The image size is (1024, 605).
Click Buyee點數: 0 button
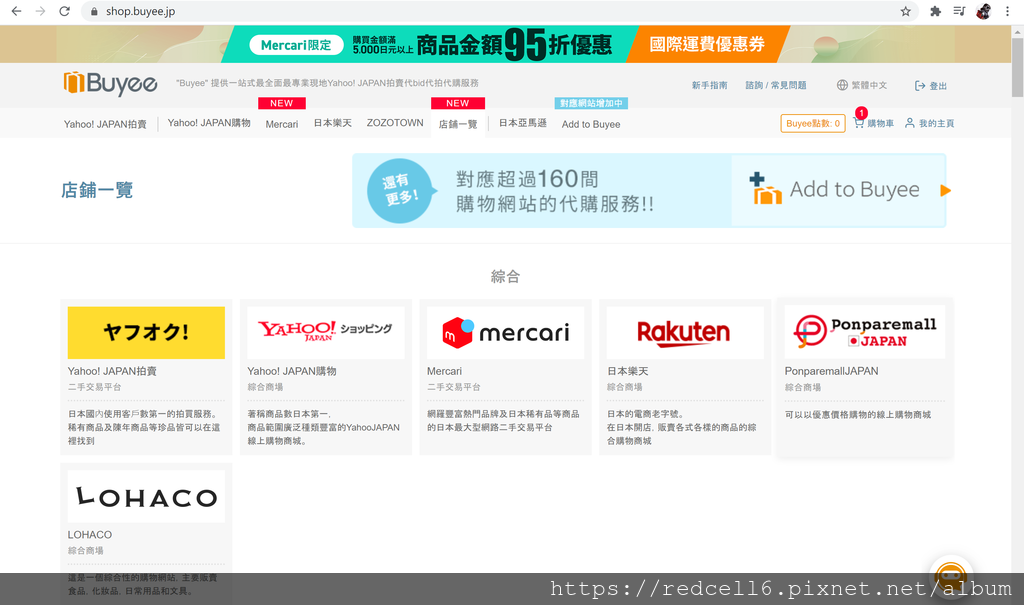tap(813, 123)
